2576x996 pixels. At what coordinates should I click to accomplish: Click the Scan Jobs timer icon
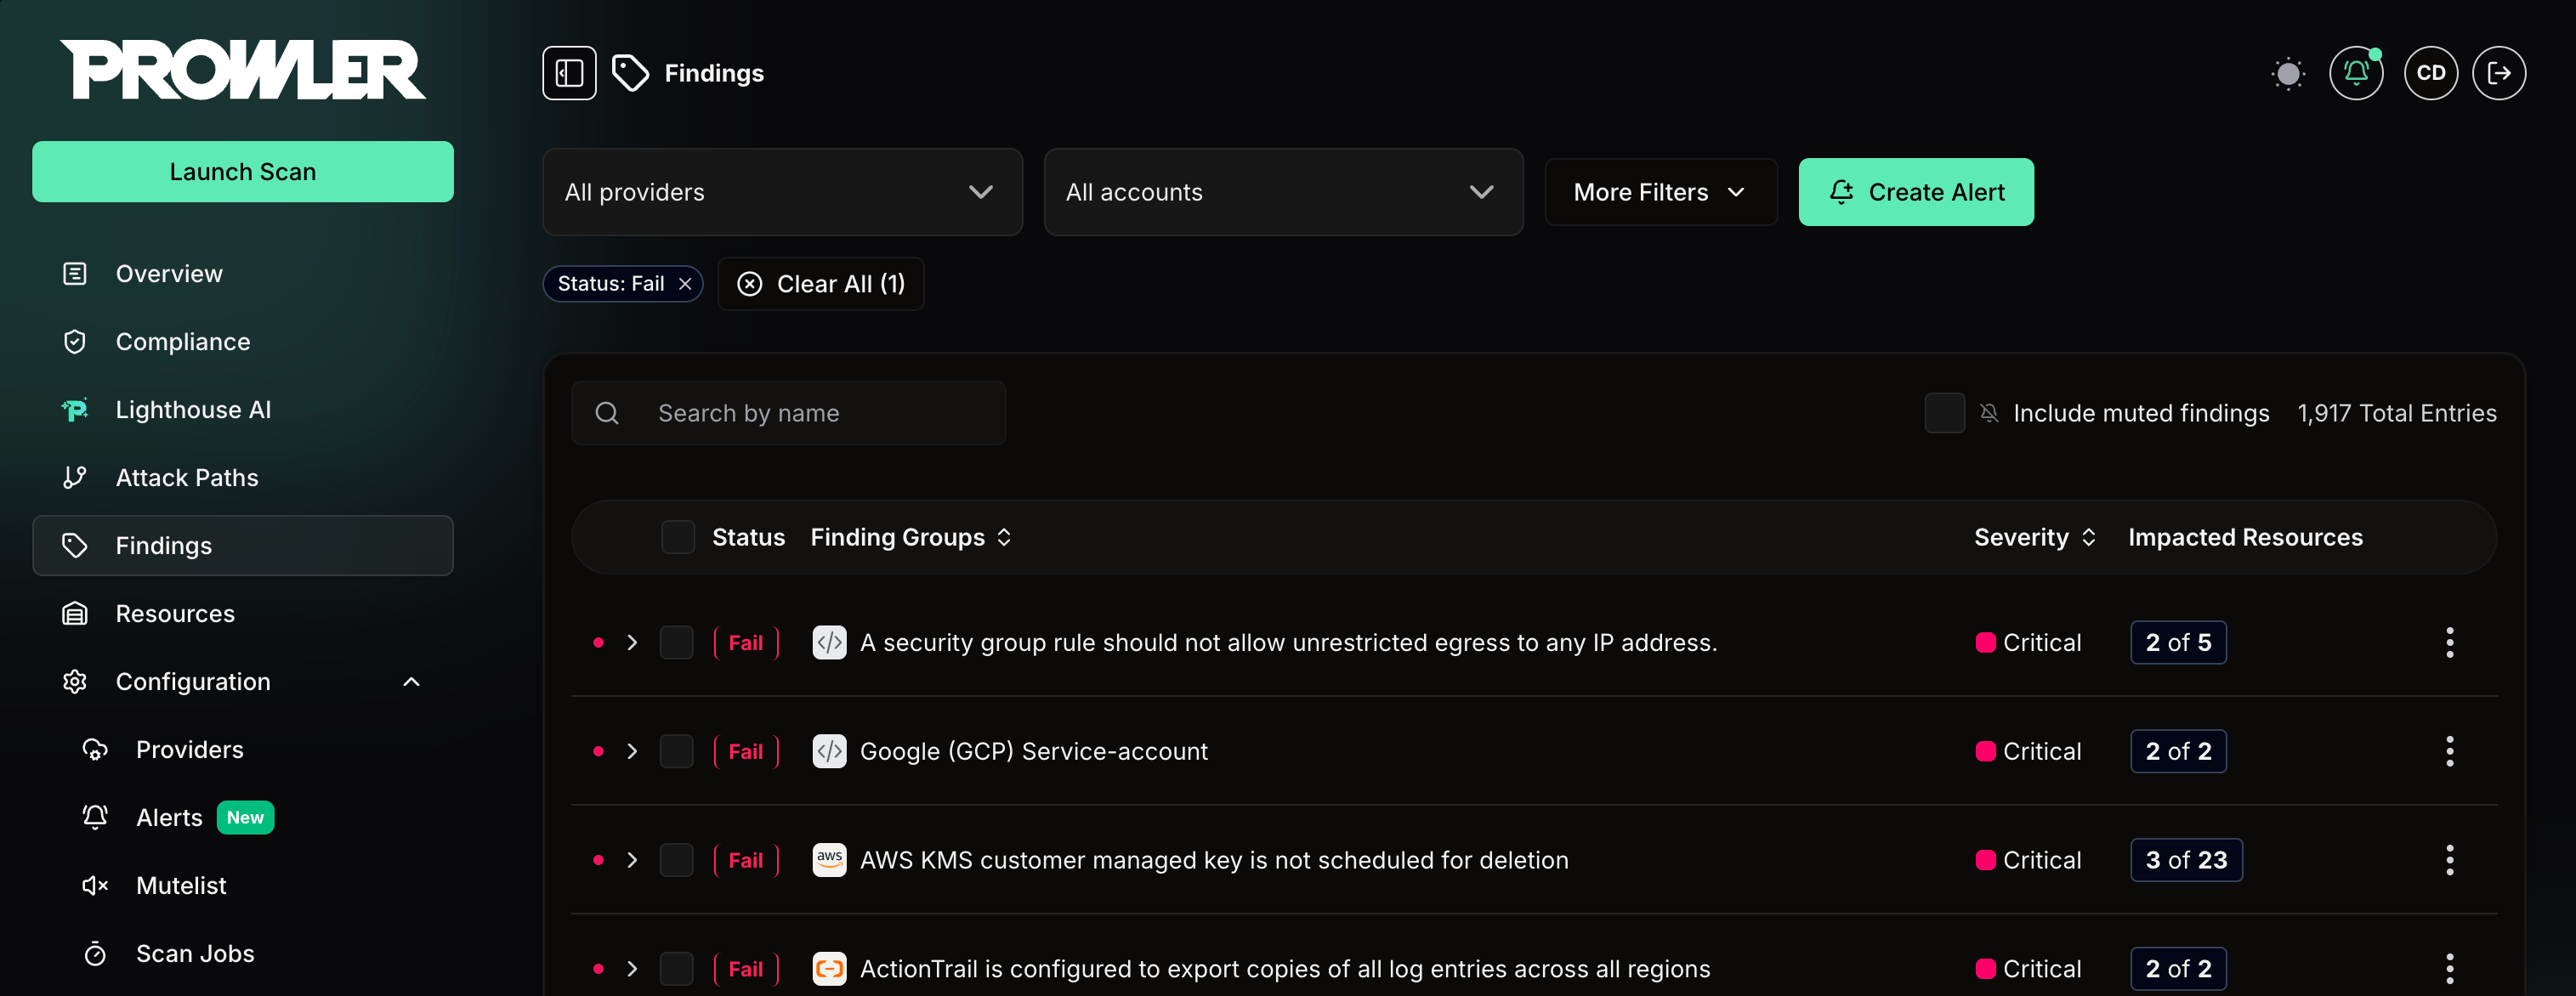(x=95, y=953)
